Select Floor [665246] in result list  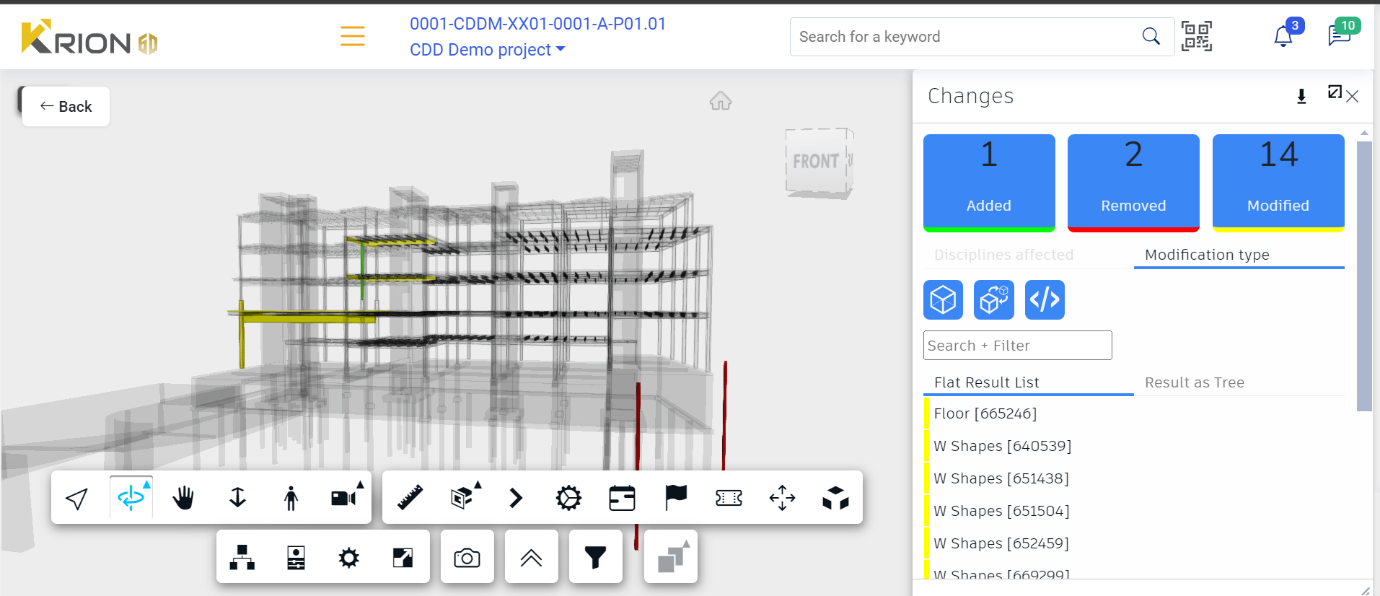coord(985,413)
